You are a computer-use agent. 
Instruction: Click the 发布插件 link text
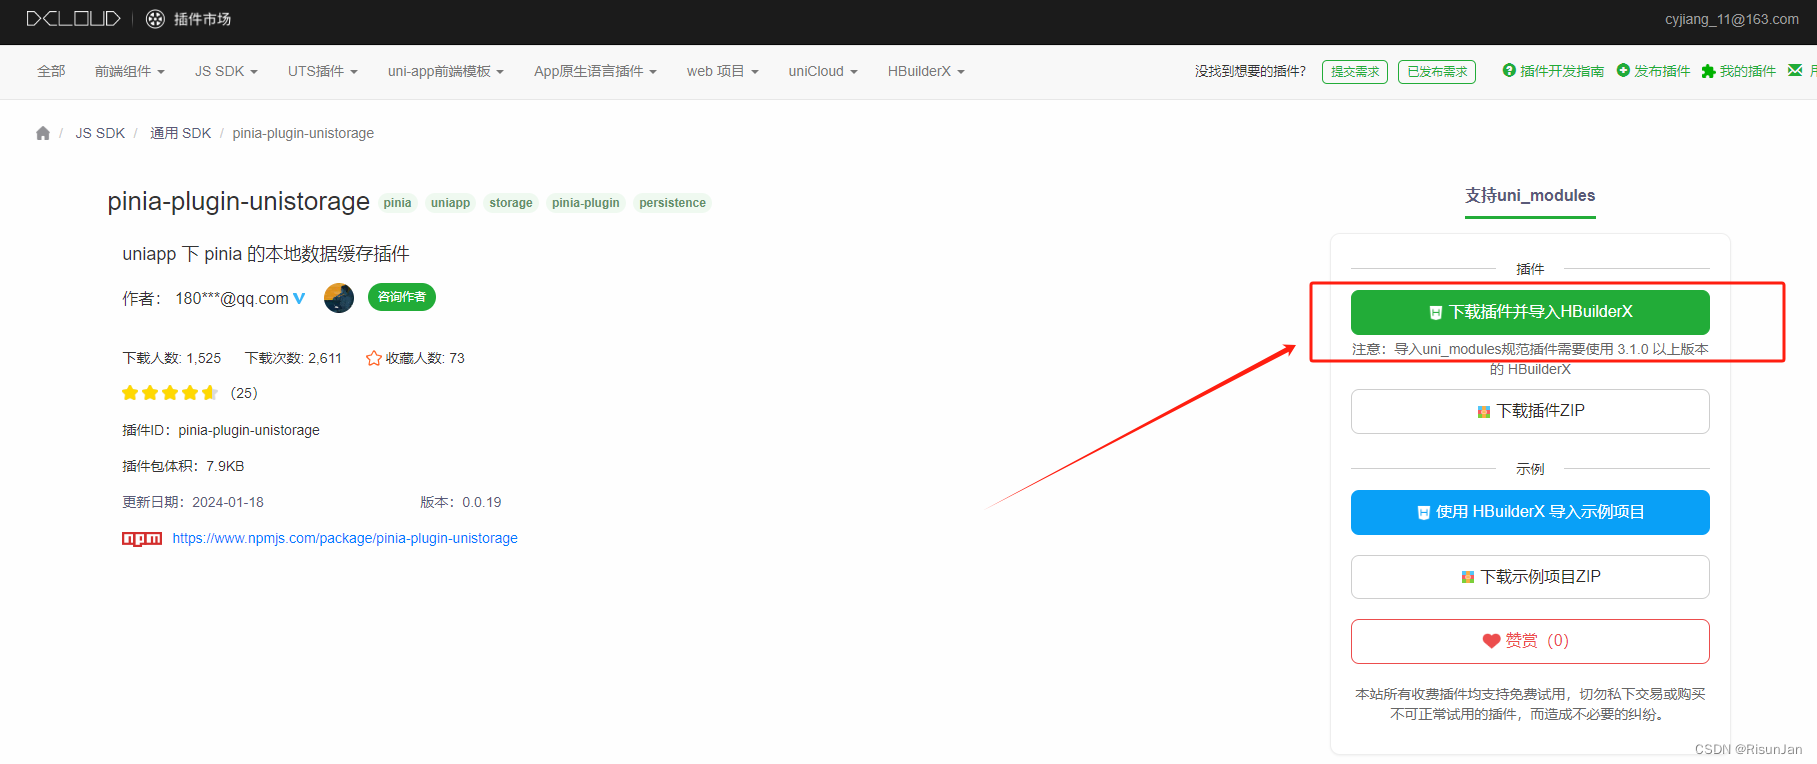point(1662,71)
